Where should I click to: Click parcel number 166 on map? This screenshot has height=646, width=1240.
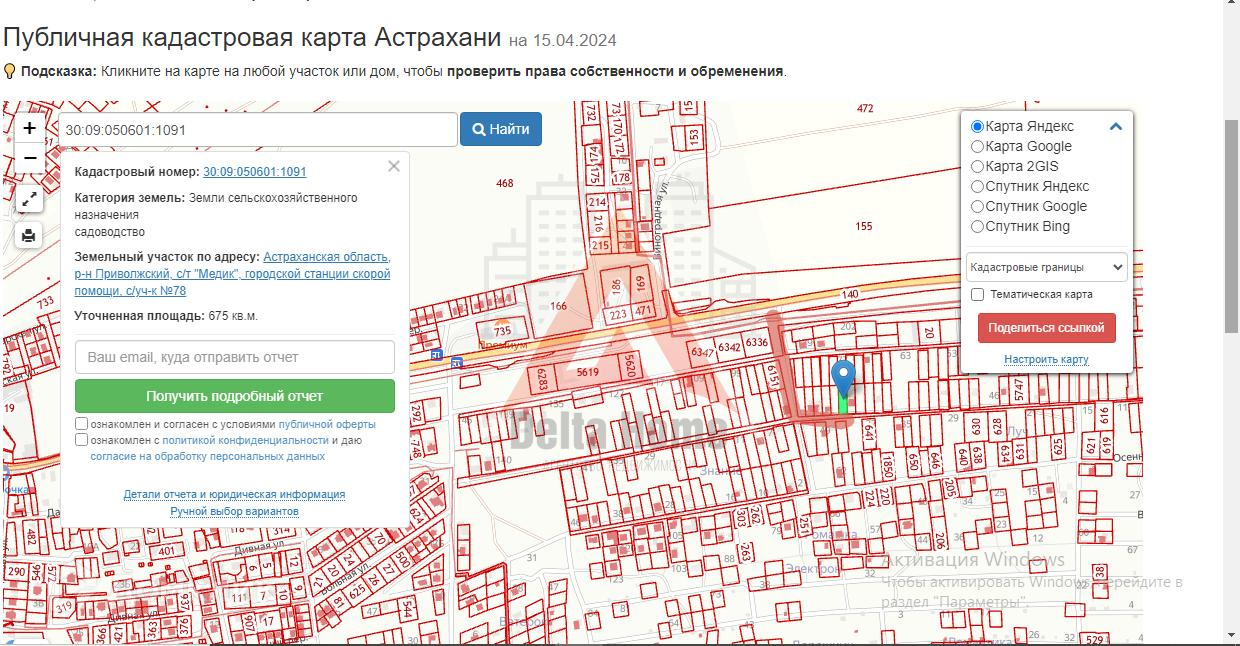click(559, 306)
